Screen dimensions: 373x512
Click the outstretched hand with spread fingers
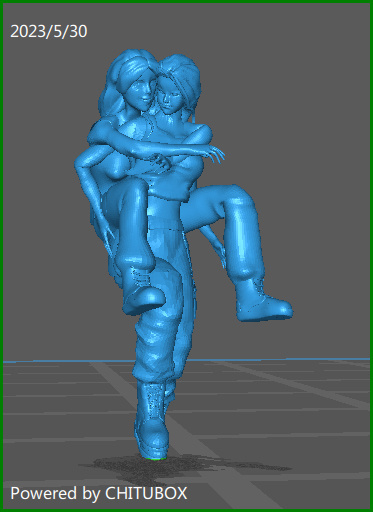[x=215, y=154]
